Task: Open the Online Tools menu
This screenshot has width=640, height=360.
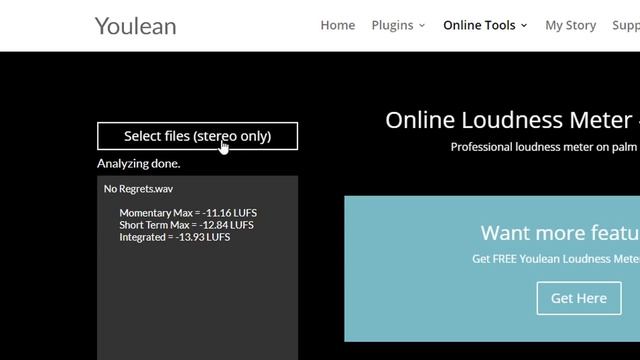Action: pyautogui.click(x=479, y=25)
